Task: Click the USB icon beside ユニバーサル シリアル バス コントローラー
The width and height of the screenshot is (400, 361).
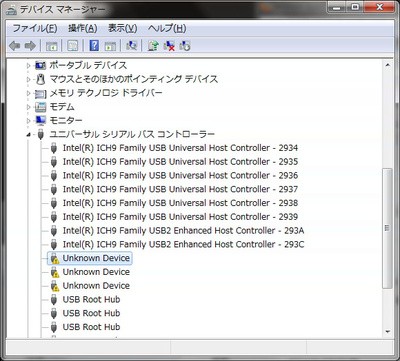Action: coord(41,134)
